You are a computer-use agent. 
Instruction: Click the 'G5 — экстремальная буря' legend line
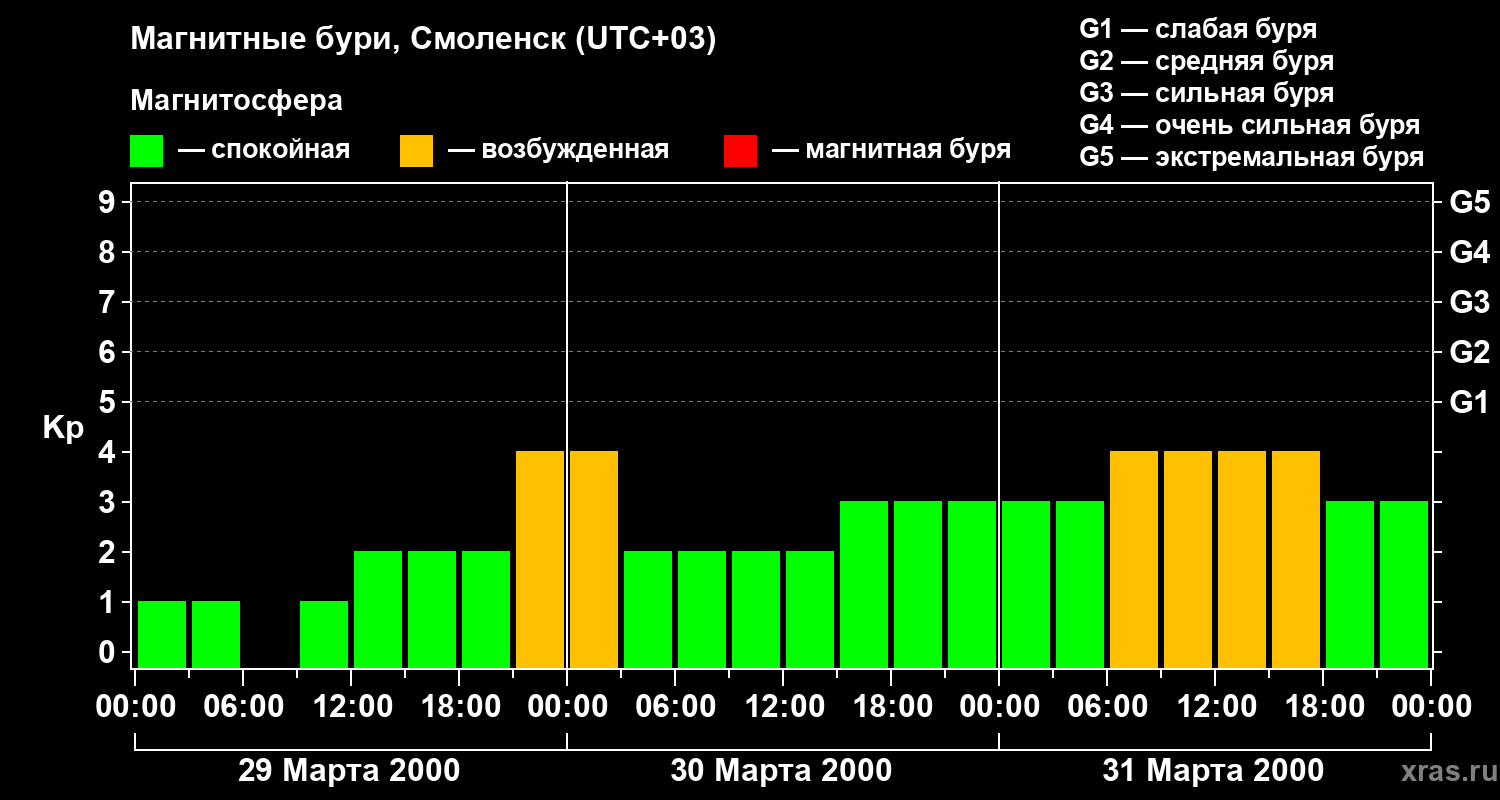(x=1251, y=158)
